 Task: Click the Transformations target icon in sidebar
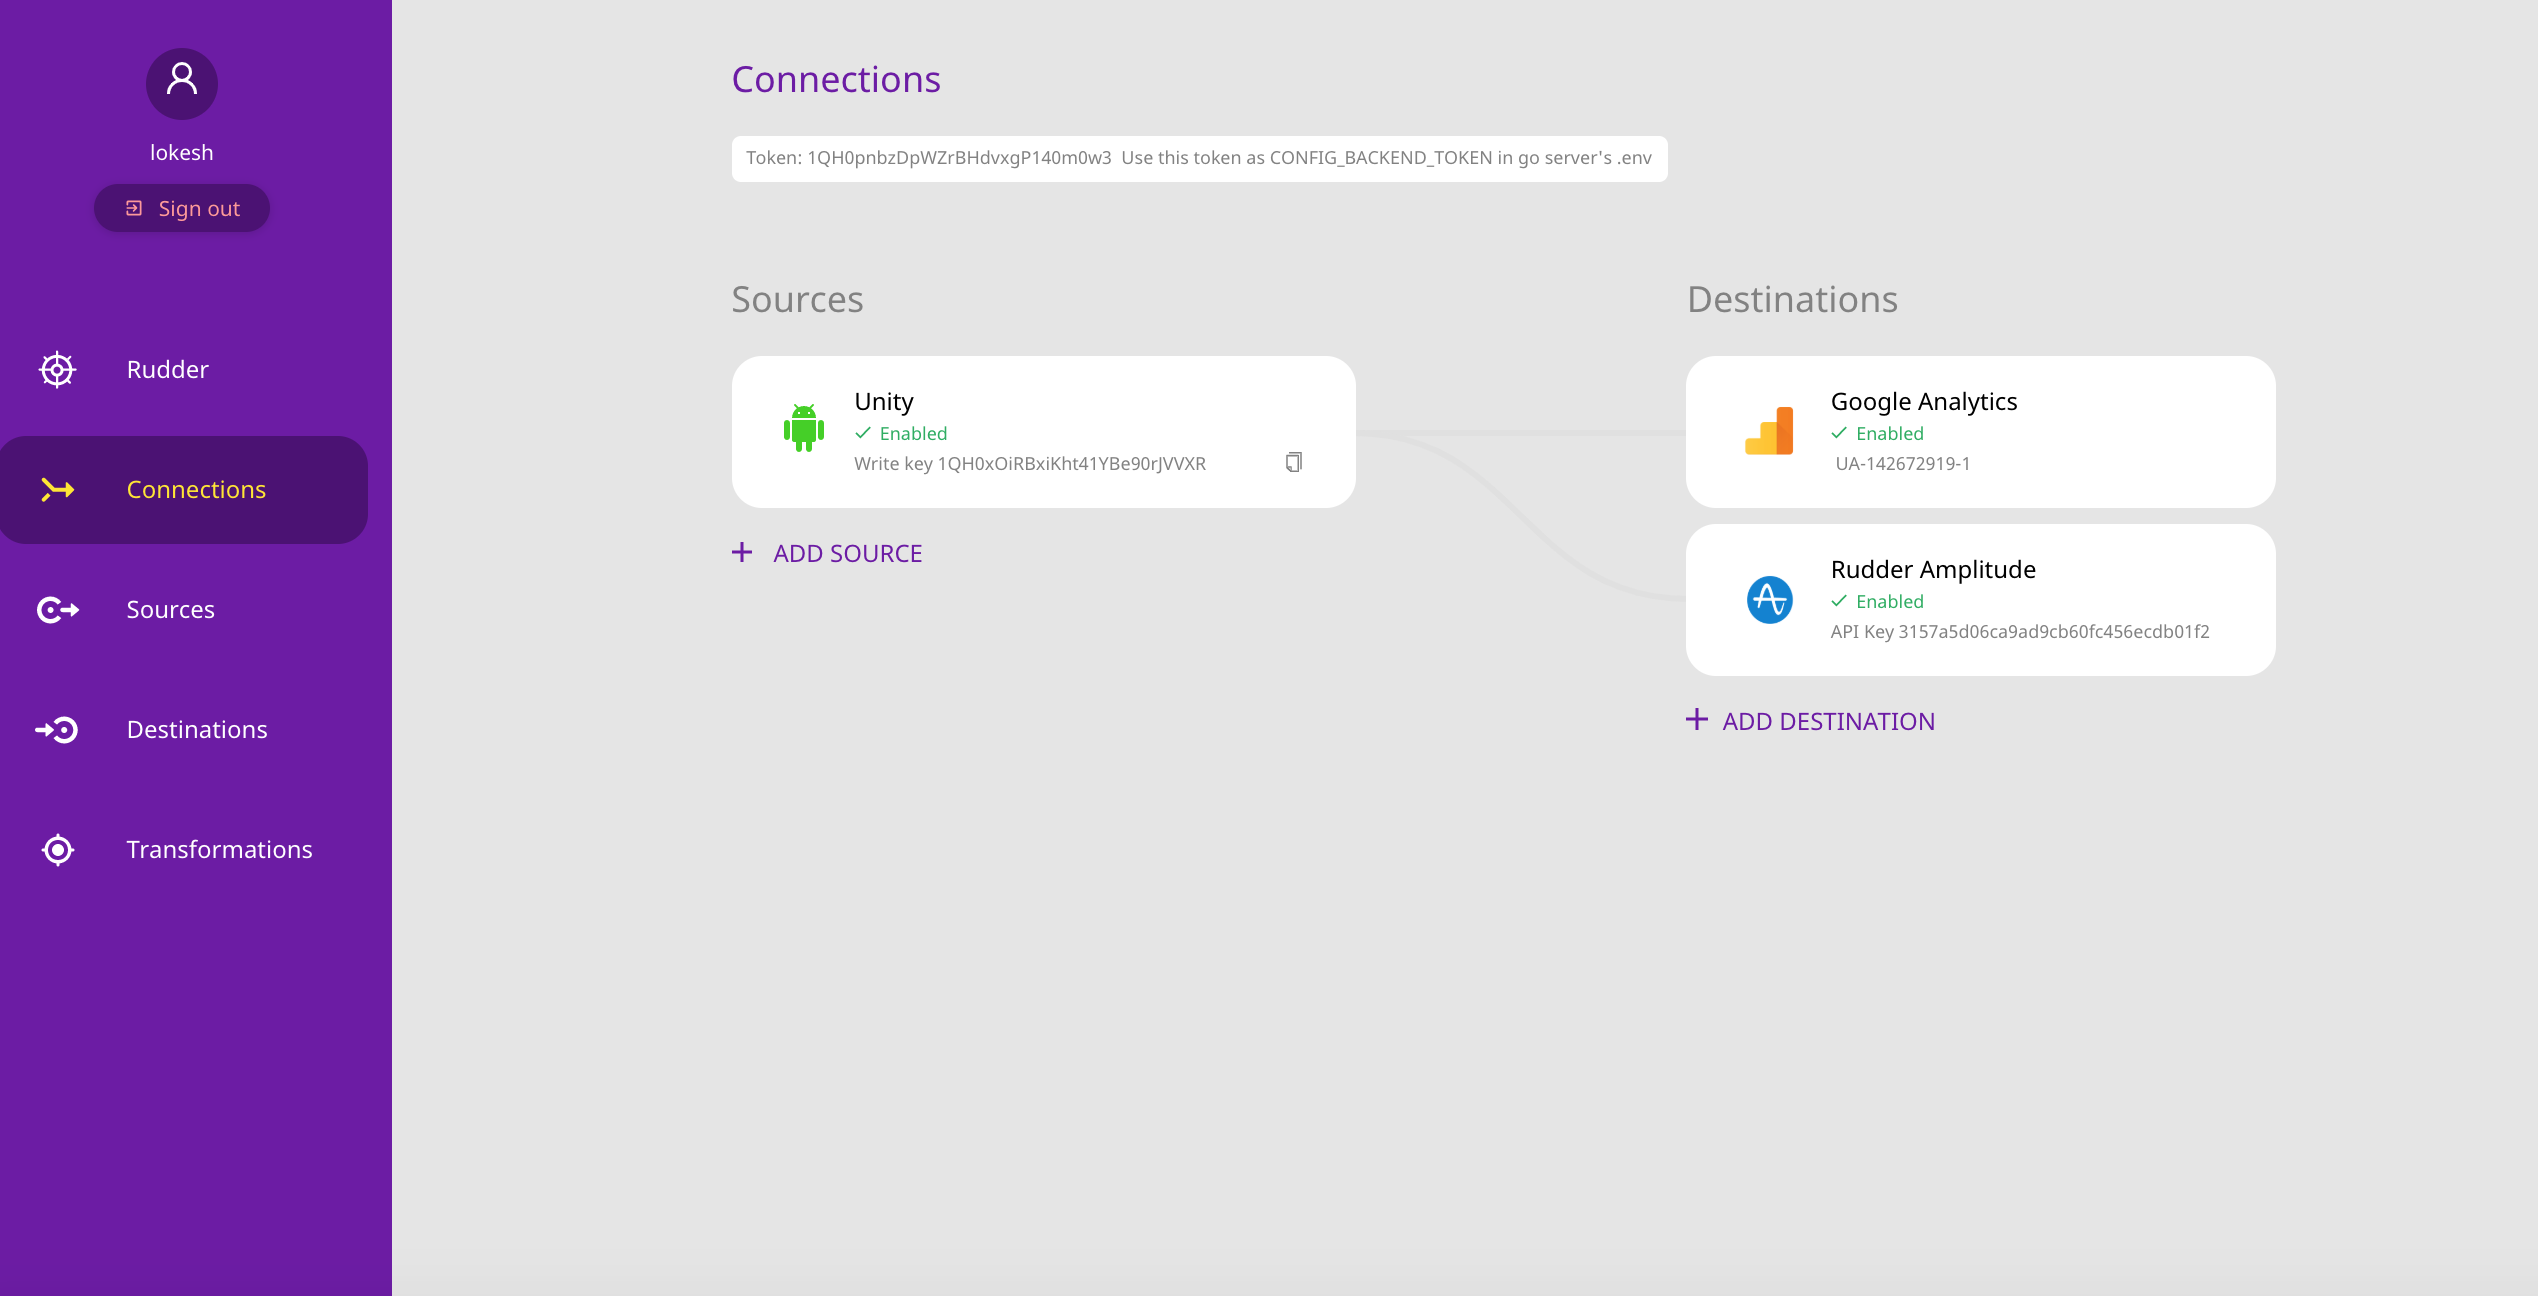coord(57,849)
